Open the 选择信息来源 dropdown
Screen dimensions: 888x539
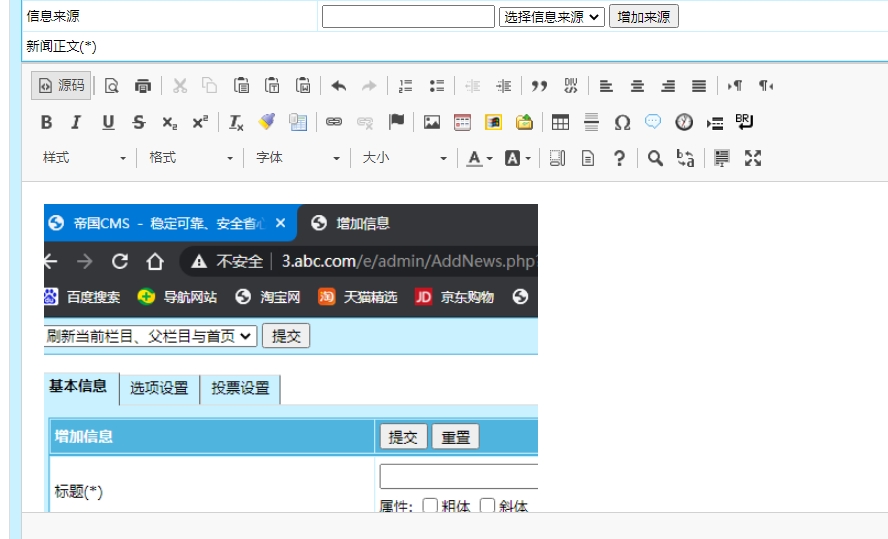(x=552, y=16)
